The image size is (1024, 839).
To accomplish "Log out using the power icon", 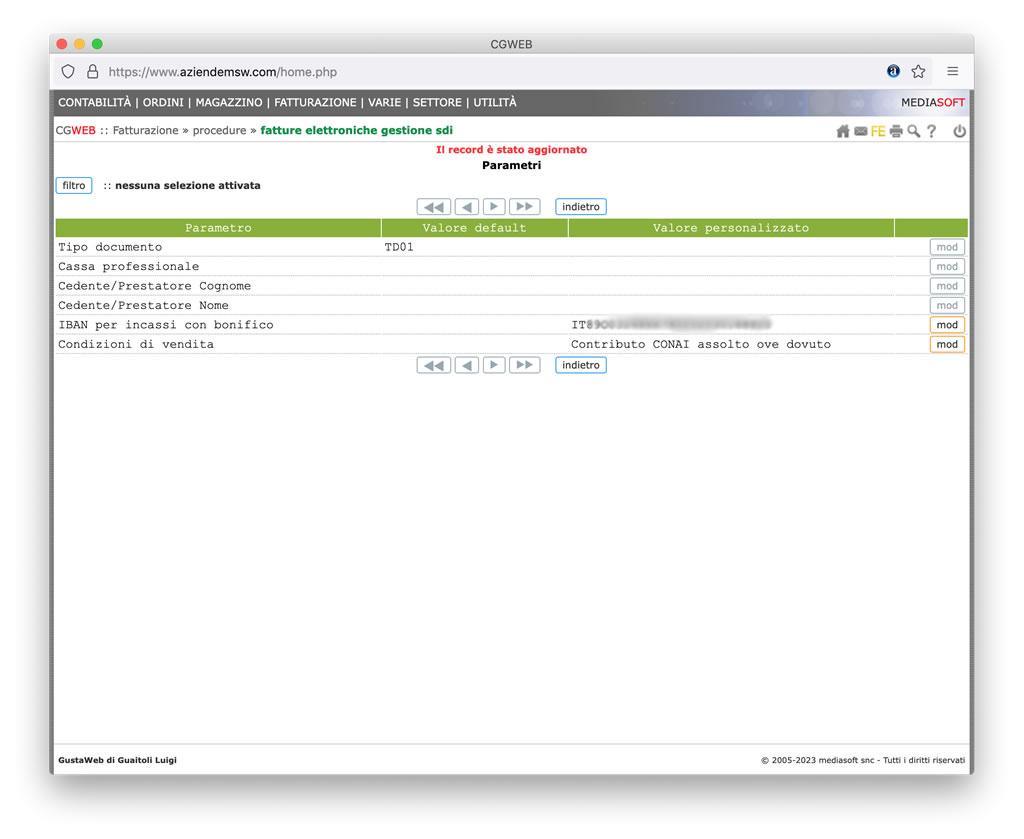I will point(959,131).
